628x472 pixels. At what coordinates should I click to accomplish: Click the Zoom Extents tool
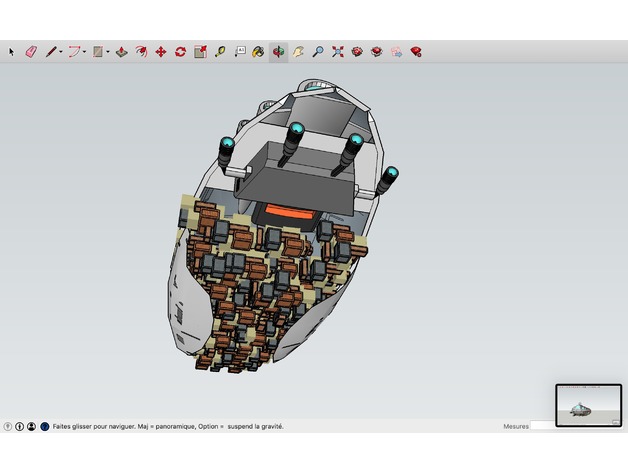338,52
